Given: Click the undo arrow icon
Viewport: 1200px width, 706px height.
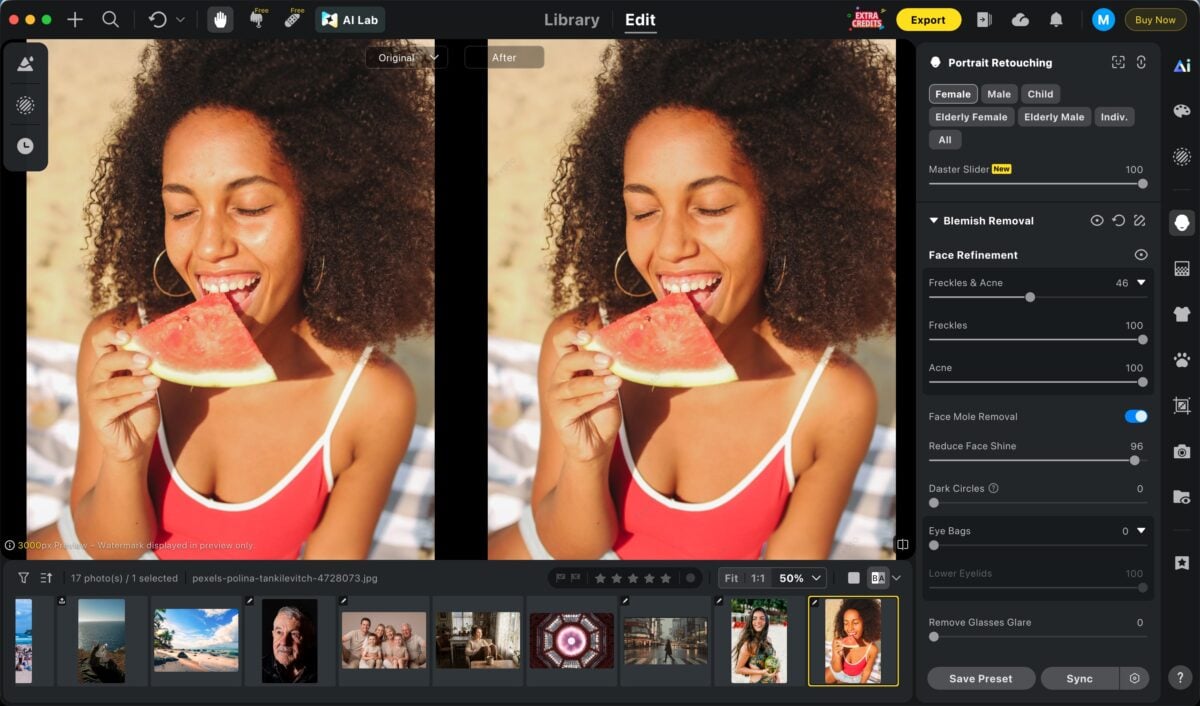Looking at the screenshot, I should click(x=157, y=19).
